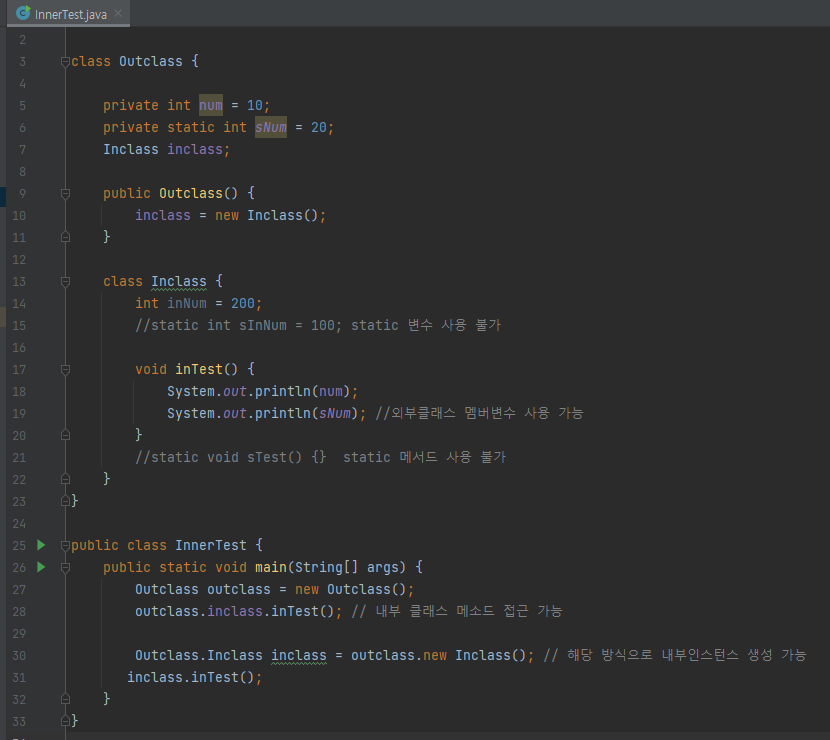830x740 pixels.
Task: Click 'main(String[] args)' on line 26
Action: pos(330,567)
